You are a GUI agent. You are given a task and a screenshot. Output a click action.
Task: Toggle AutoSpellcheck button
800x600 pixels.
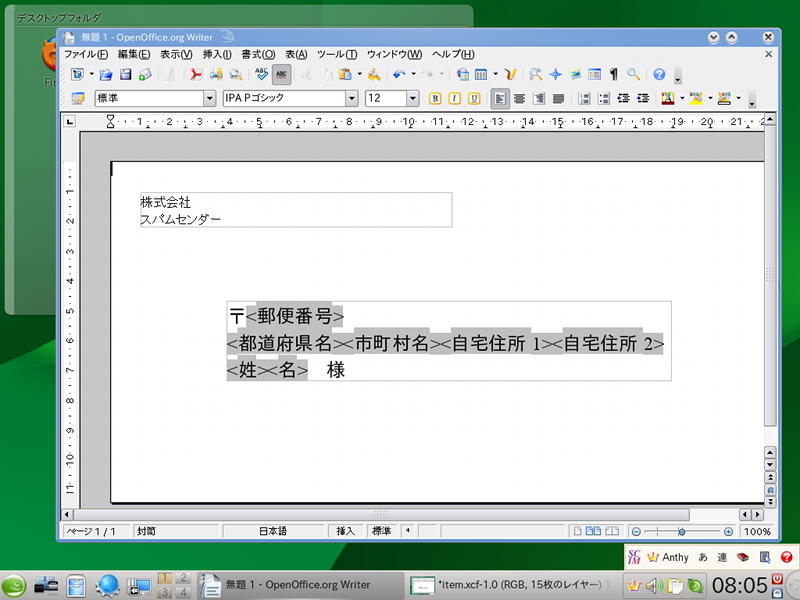pyautogui.click(x=282, y=74)
